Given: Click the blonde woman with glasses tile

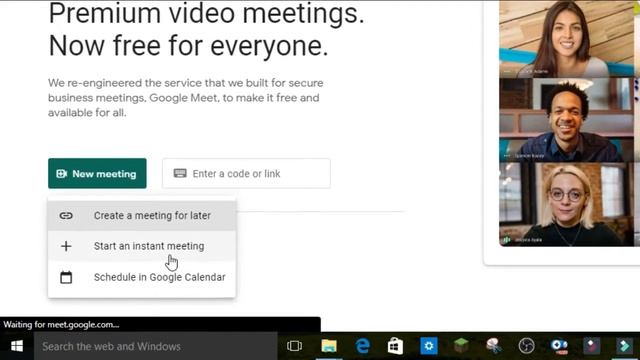Looking at the screenshot, I should pos(567,204).
